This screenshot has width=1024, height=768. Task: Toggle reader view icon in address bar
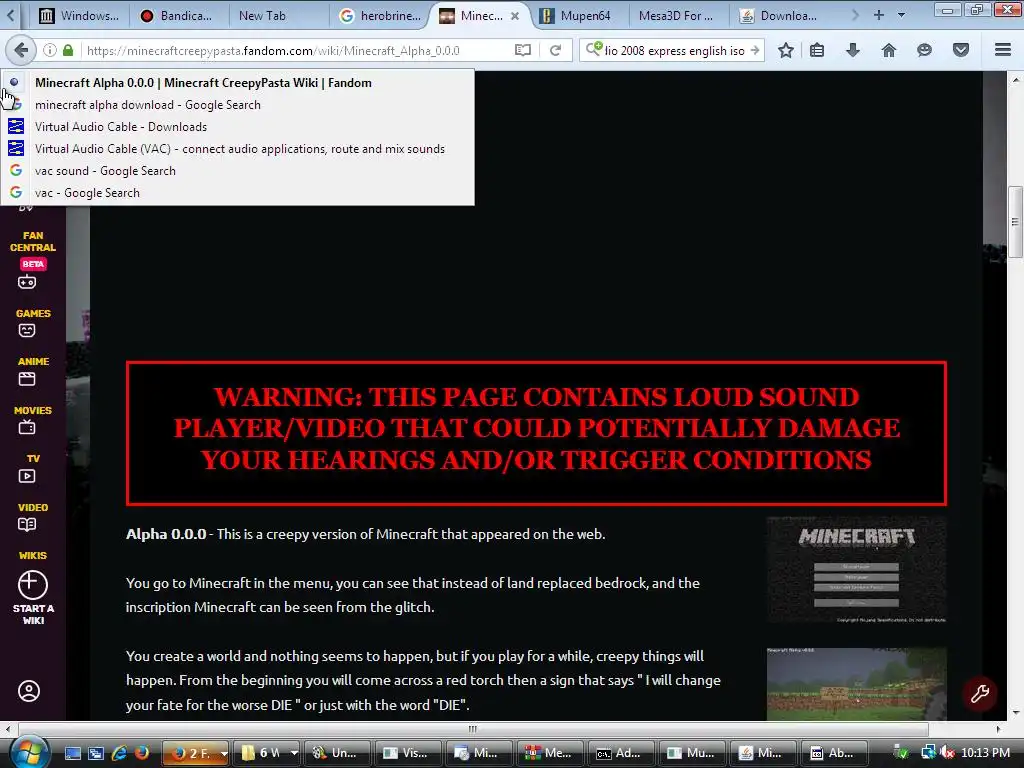[x=522, y=50]
